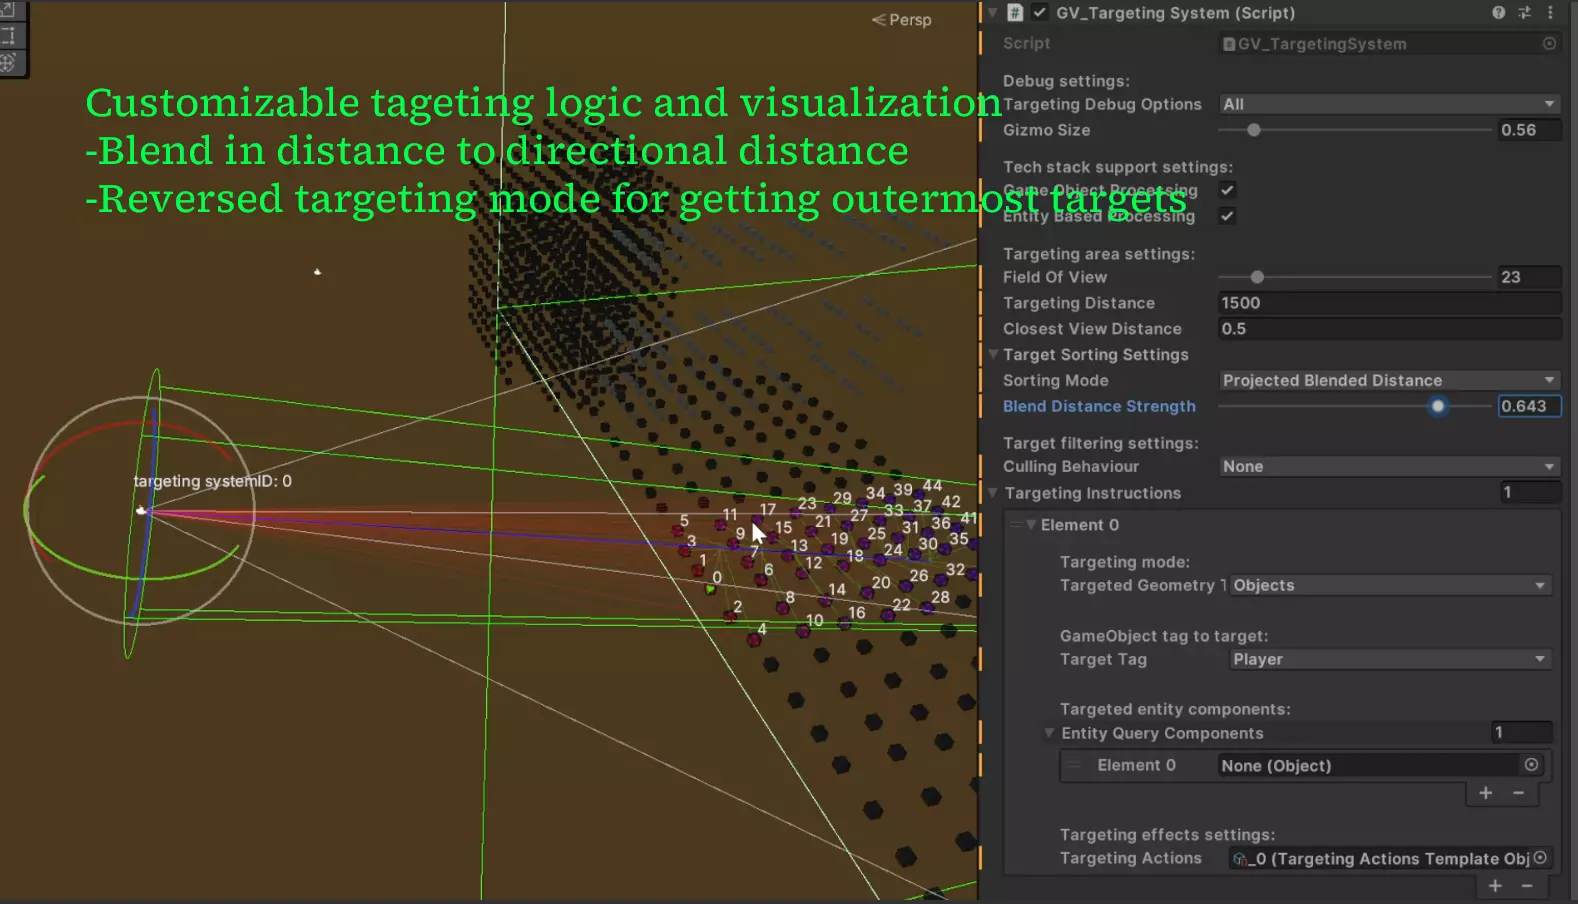Open object picker for Targeting Actions
The height and width of the screenshot is (904, 1578).
pyautogui.click(x=1540, y=858)
